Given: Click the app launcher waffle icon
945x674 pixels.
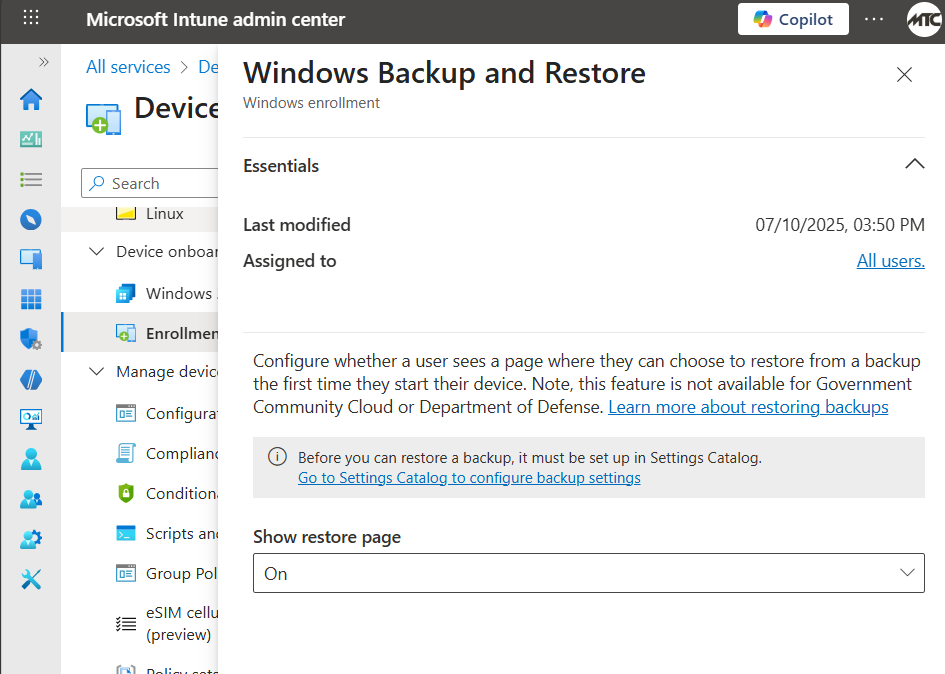Looking at the screenshot, I should [x=31, y=18].
